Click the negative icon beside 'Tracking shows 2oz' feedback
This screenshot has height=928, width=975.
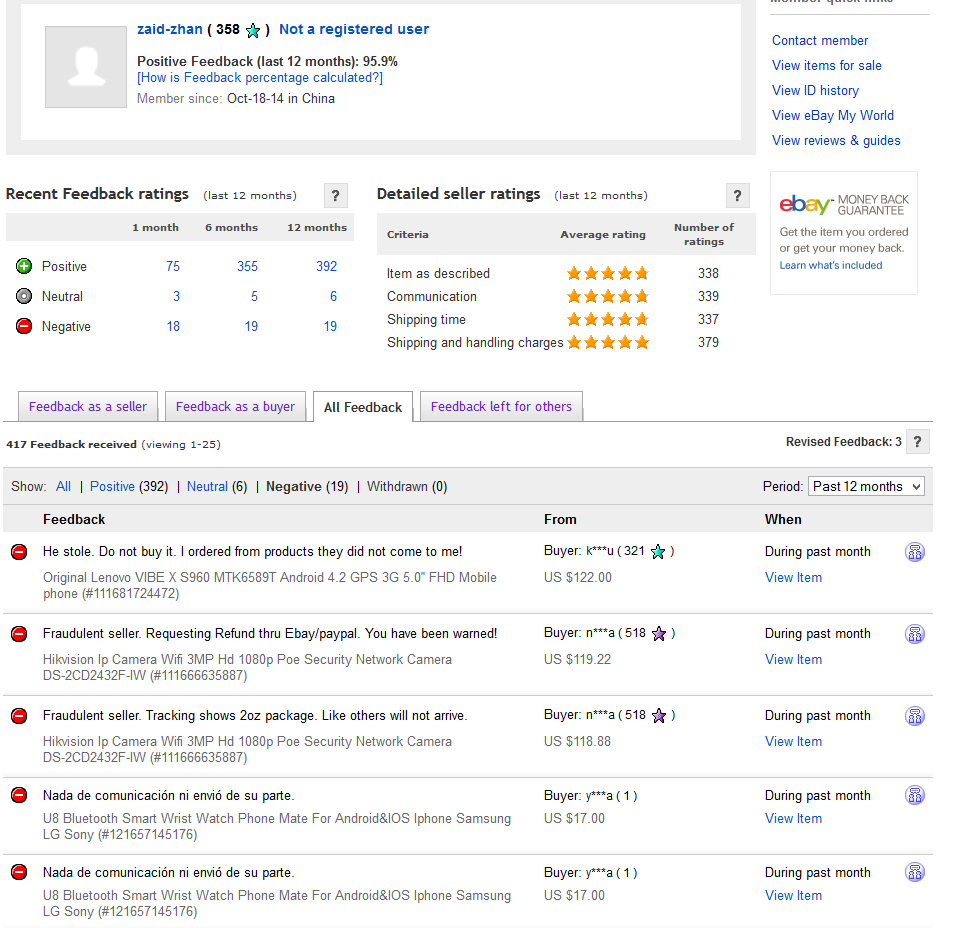tap(19, 716)
